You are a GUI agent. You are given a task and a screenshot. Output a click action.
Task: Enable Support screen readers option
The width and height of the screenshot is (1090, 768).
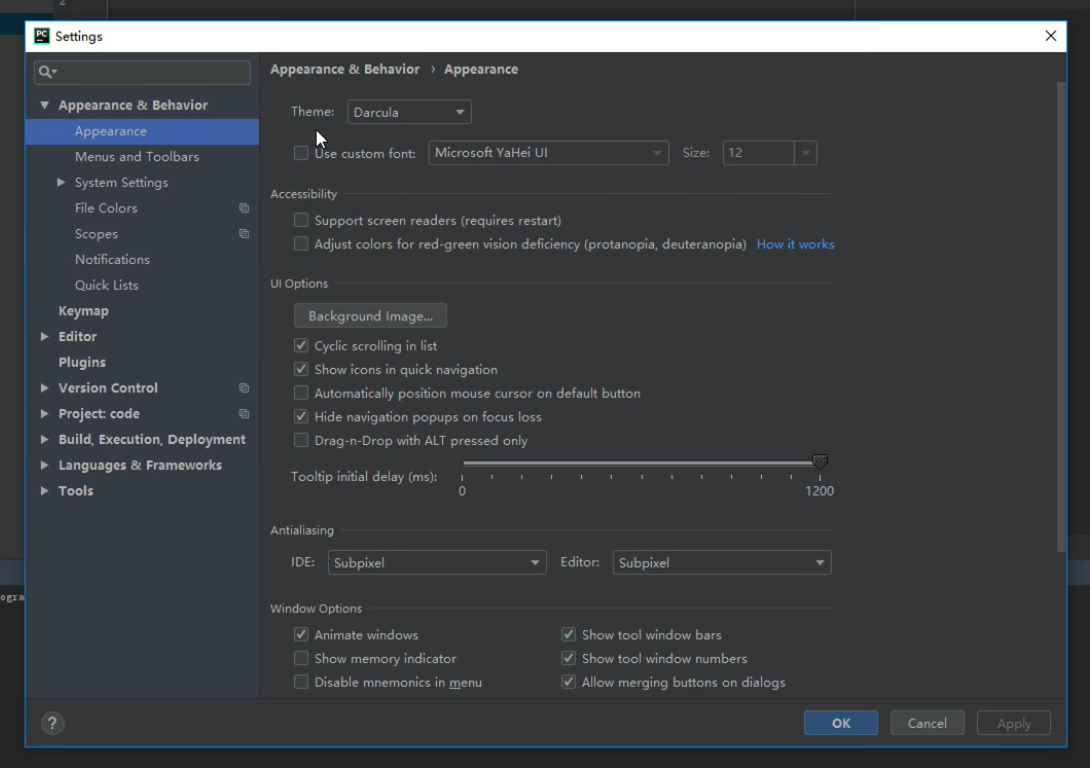click(x=301, y=219)
